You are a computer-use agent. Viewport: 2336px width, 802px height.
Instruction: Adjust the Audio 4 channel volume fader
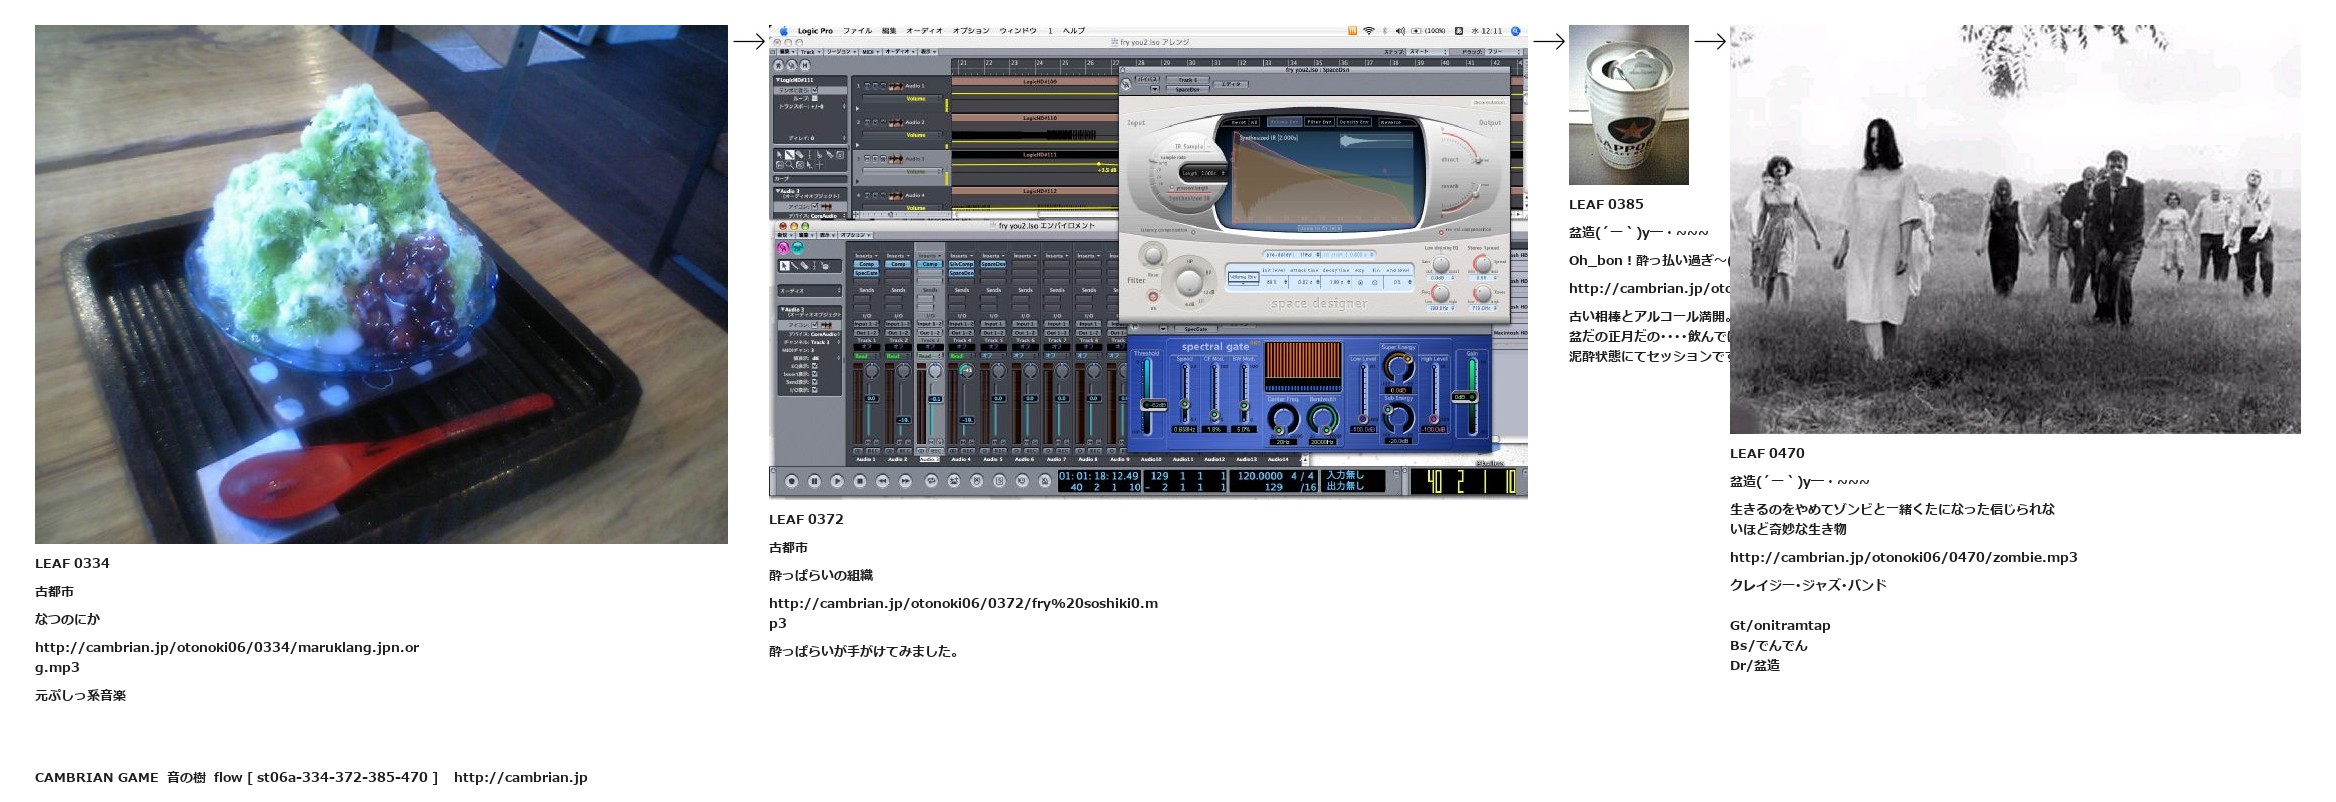[967, 420]
